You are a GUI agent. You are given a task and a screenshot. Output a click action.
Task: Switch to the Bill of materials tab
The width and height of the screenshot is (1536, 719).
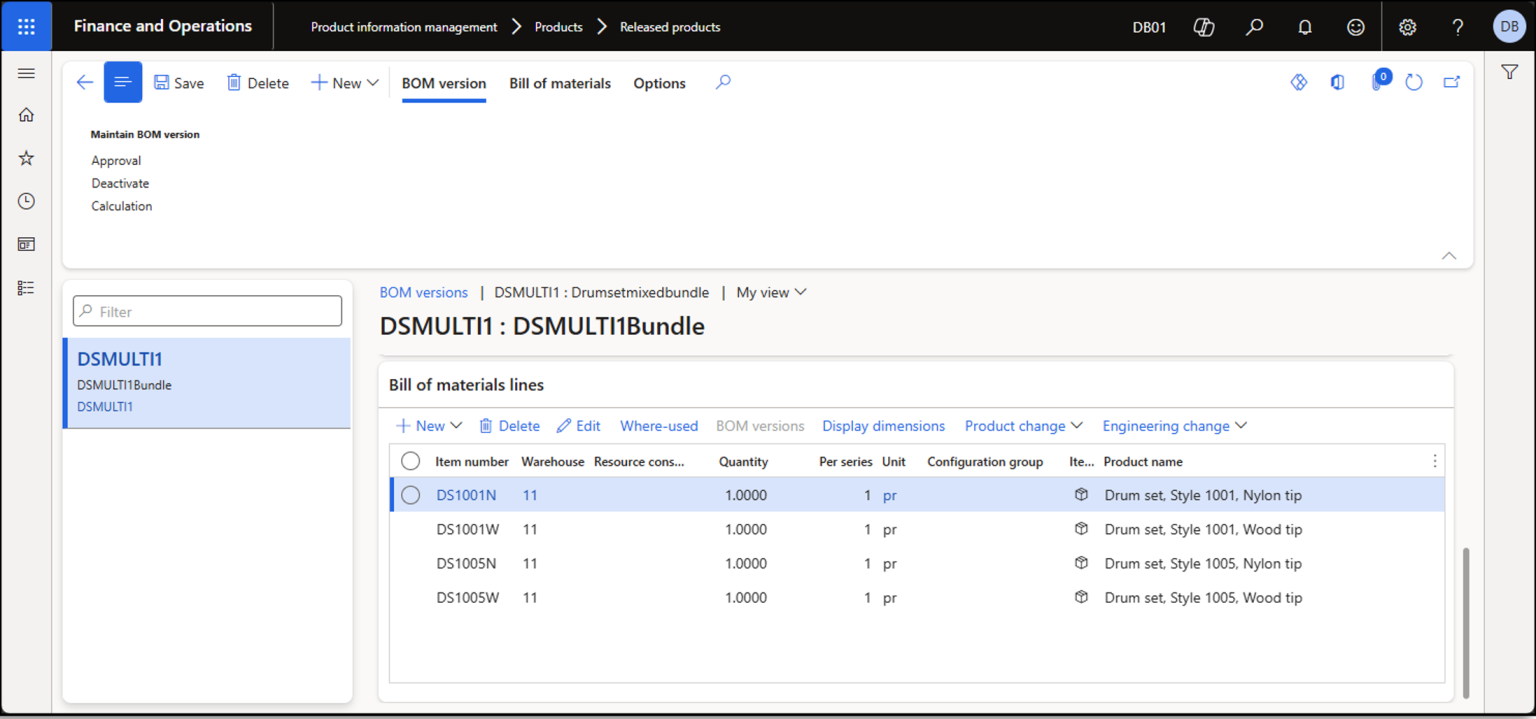[560, 83]
